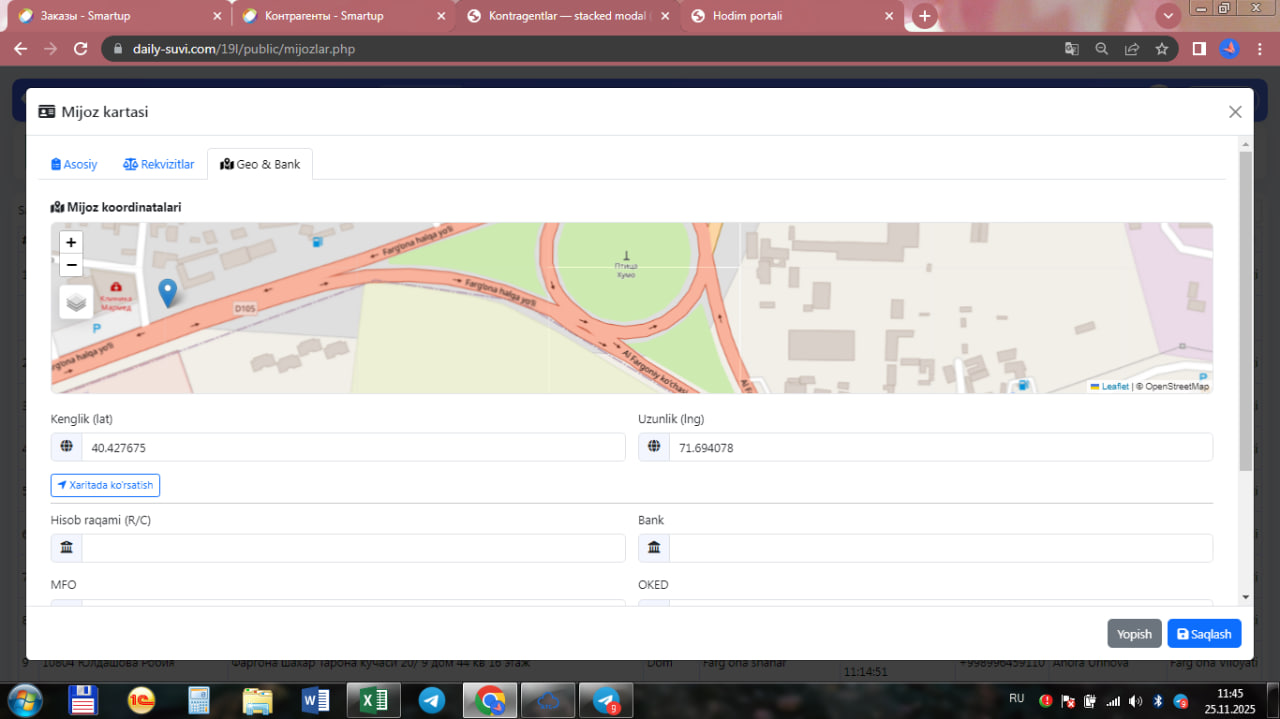Bookmark this page with star icon

[1161, 48]
